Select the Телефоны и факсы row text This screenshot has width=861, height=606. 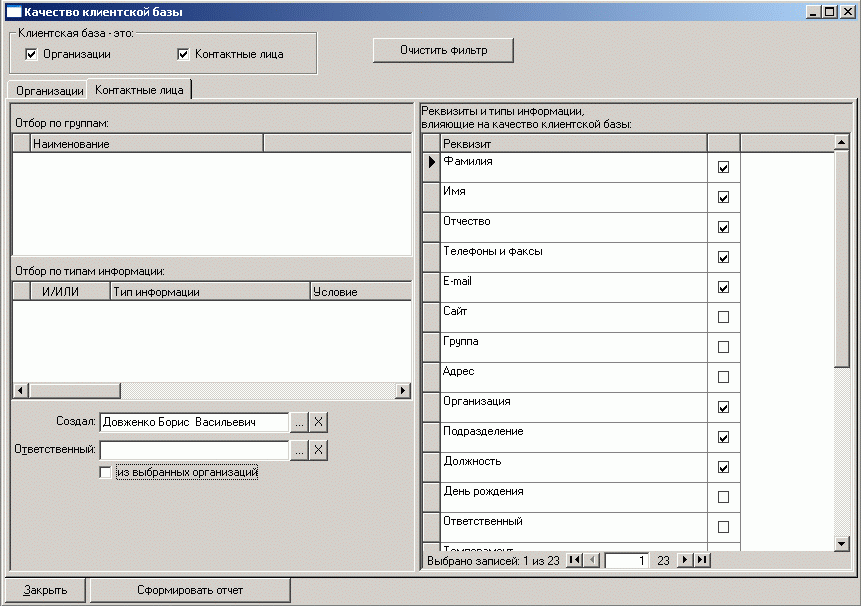[493, 251]
